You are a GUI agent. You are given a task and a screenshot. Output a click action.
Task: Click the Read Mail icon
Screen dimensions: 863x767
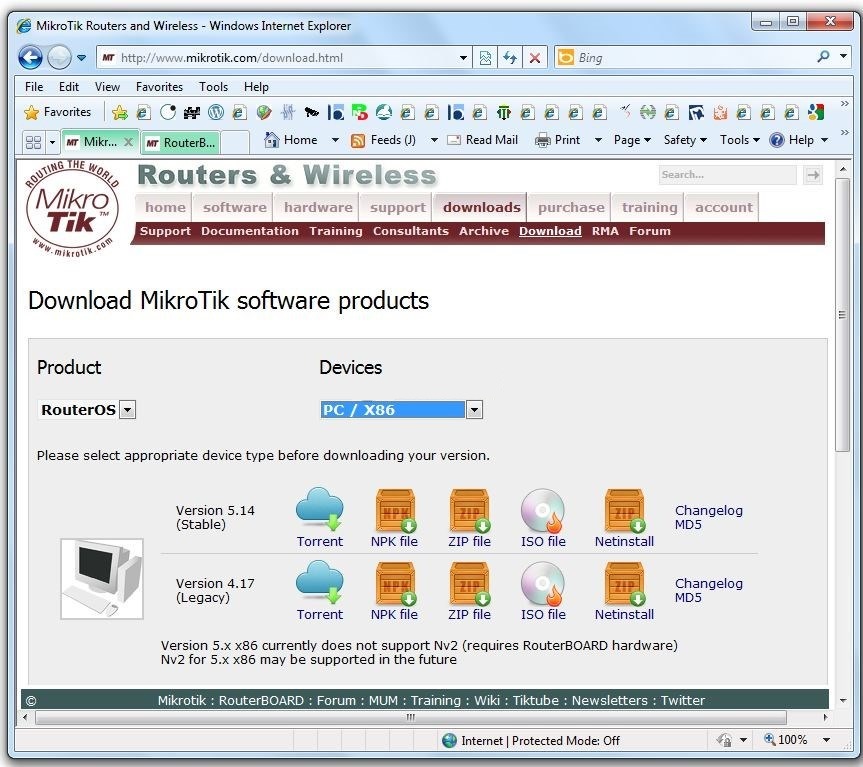click(x=454, y=140)
